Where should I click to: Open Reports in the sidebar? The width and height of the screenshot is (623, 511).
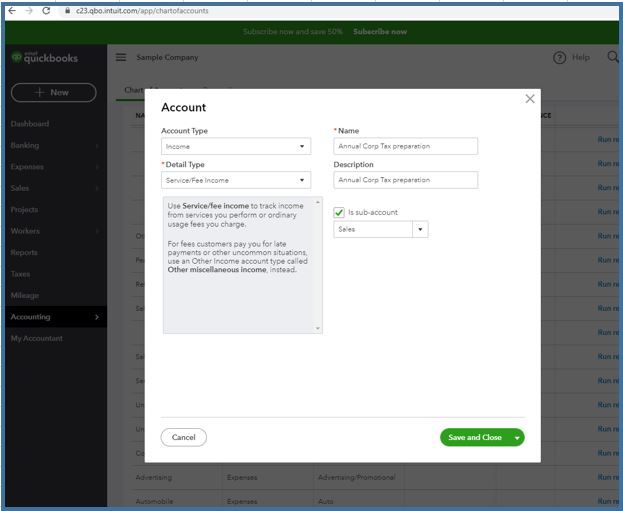point(24,253)
